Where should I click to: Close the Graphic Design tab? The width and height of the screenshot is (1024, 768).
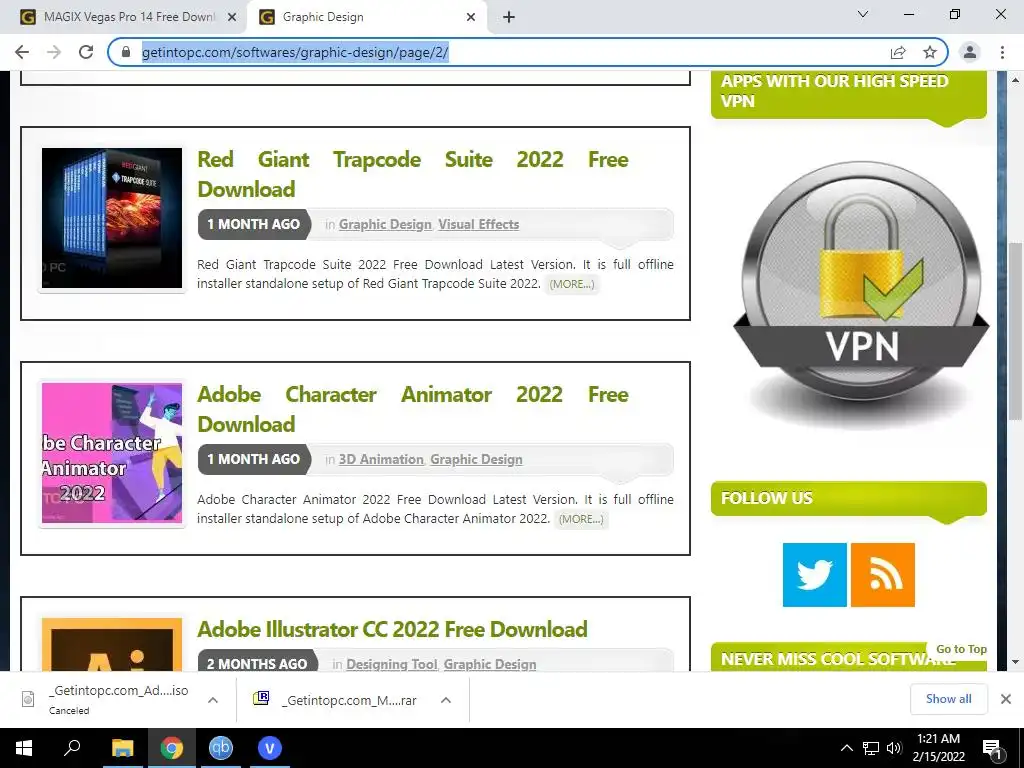tap(471, 17)
